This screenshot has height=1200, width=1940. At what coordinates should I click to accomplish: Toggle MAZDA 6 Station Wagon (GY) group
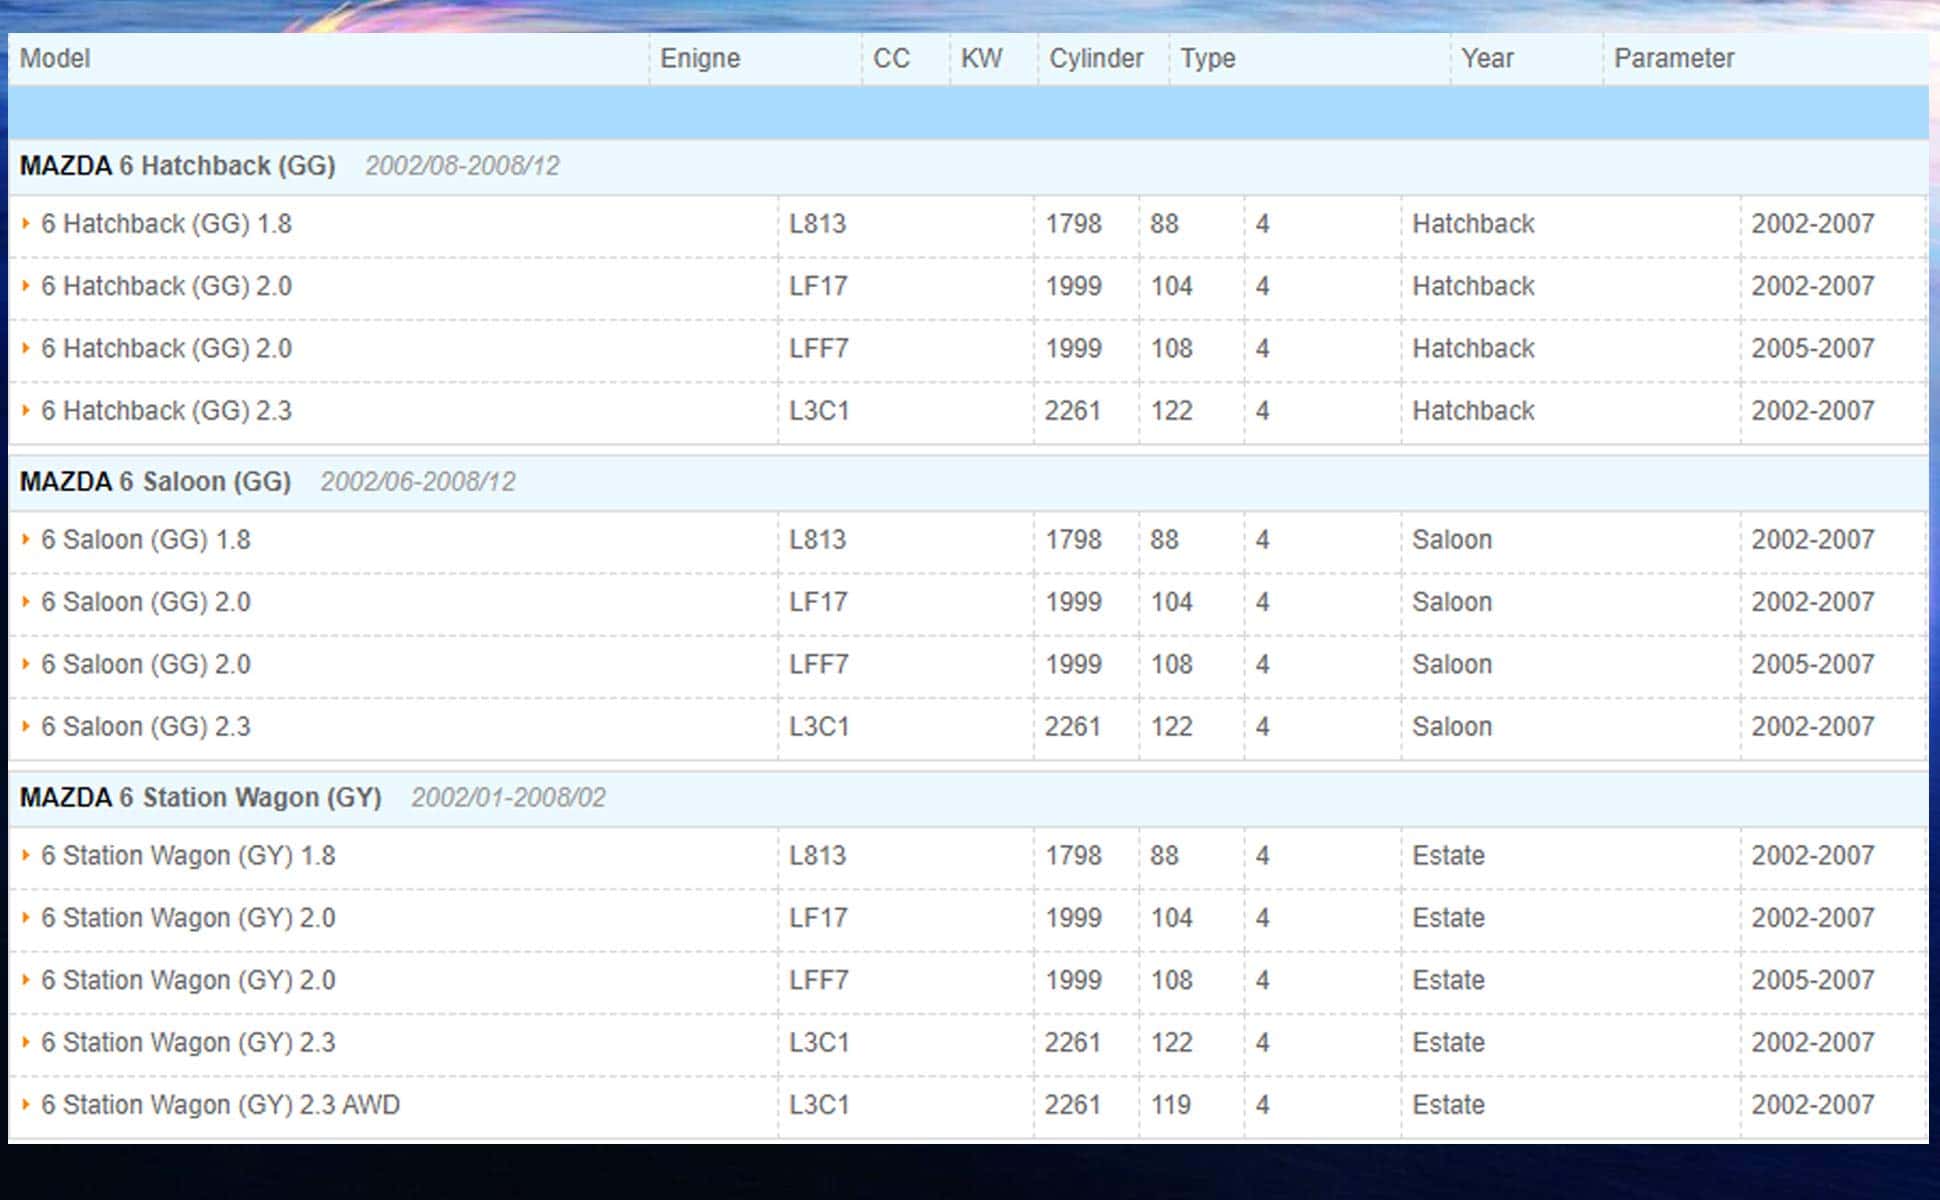(x=200, y=798)
